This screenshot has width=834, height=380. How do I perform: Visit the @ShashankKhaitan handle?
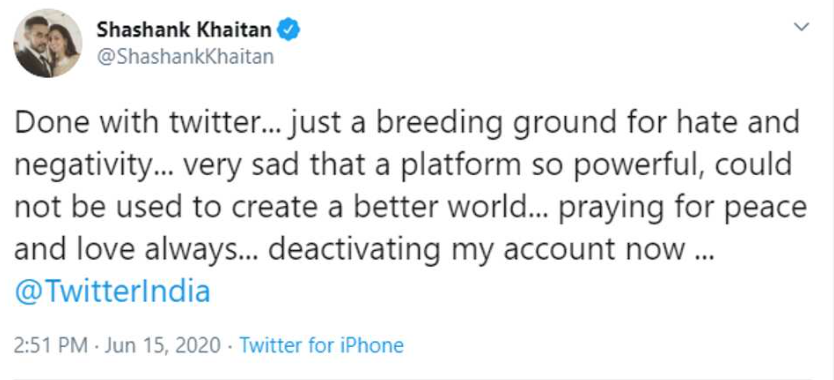(185, 57)
